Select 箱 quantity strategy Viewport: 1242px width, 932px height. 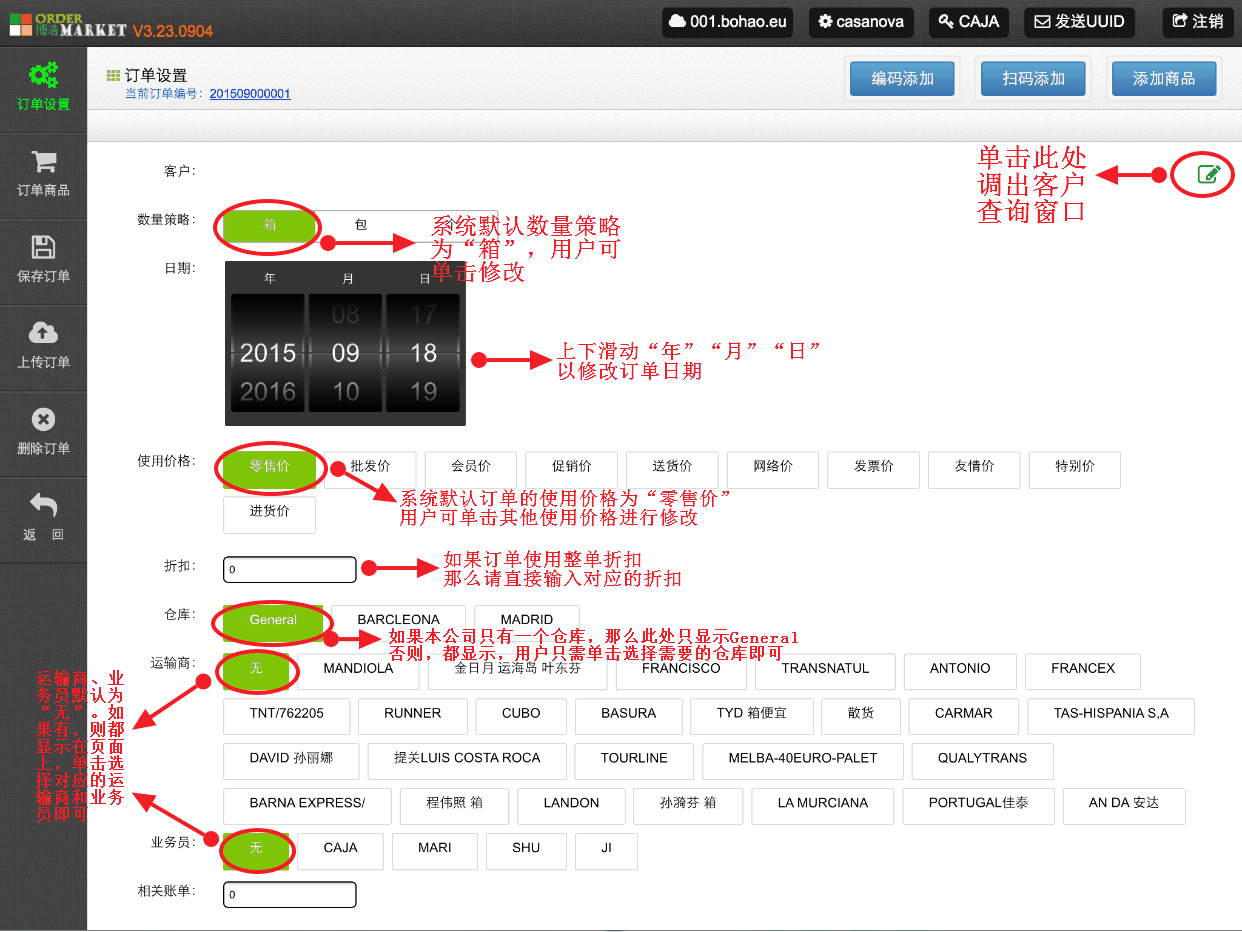[269, 225]
